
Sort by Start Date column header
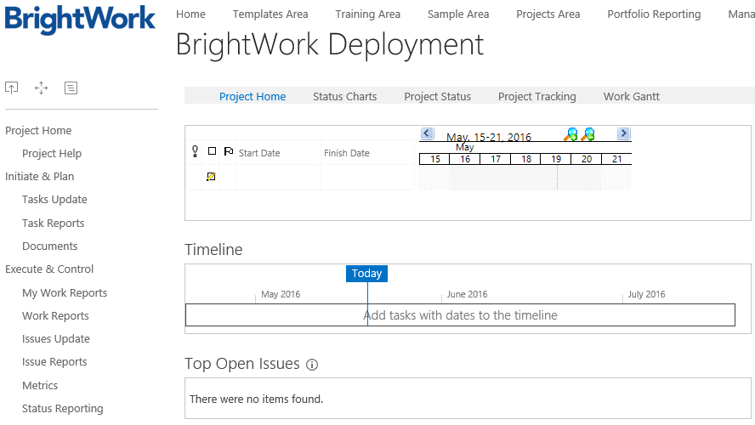tap(259, 153)
